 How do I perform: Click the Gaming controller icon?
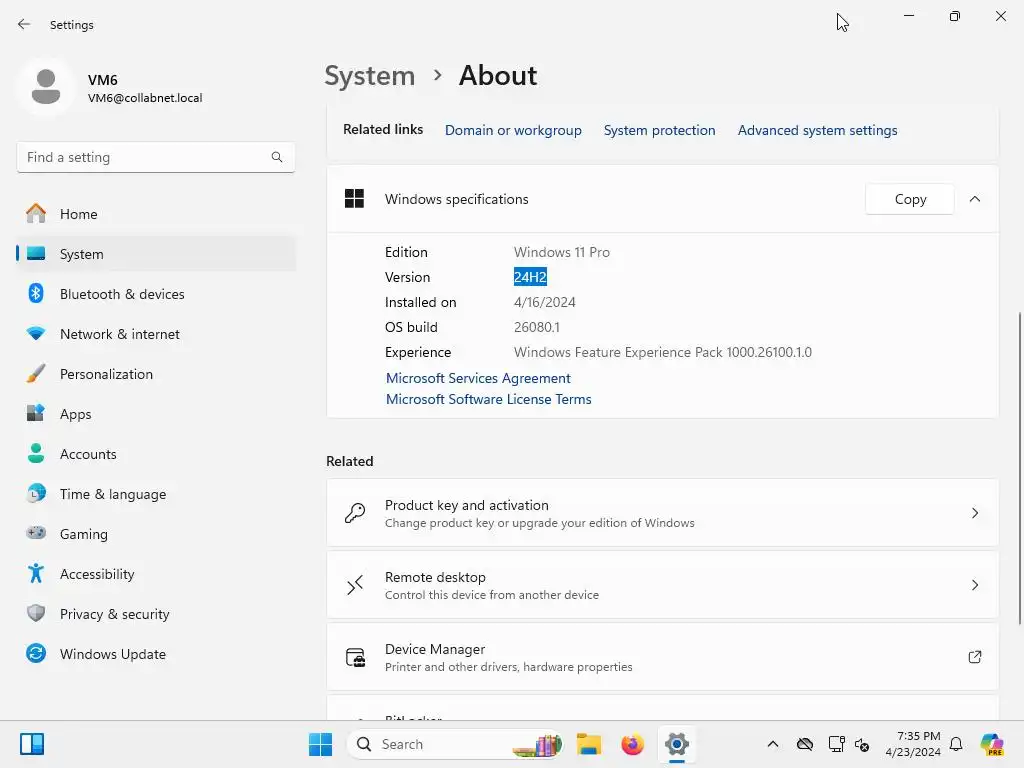pos(36,533)
